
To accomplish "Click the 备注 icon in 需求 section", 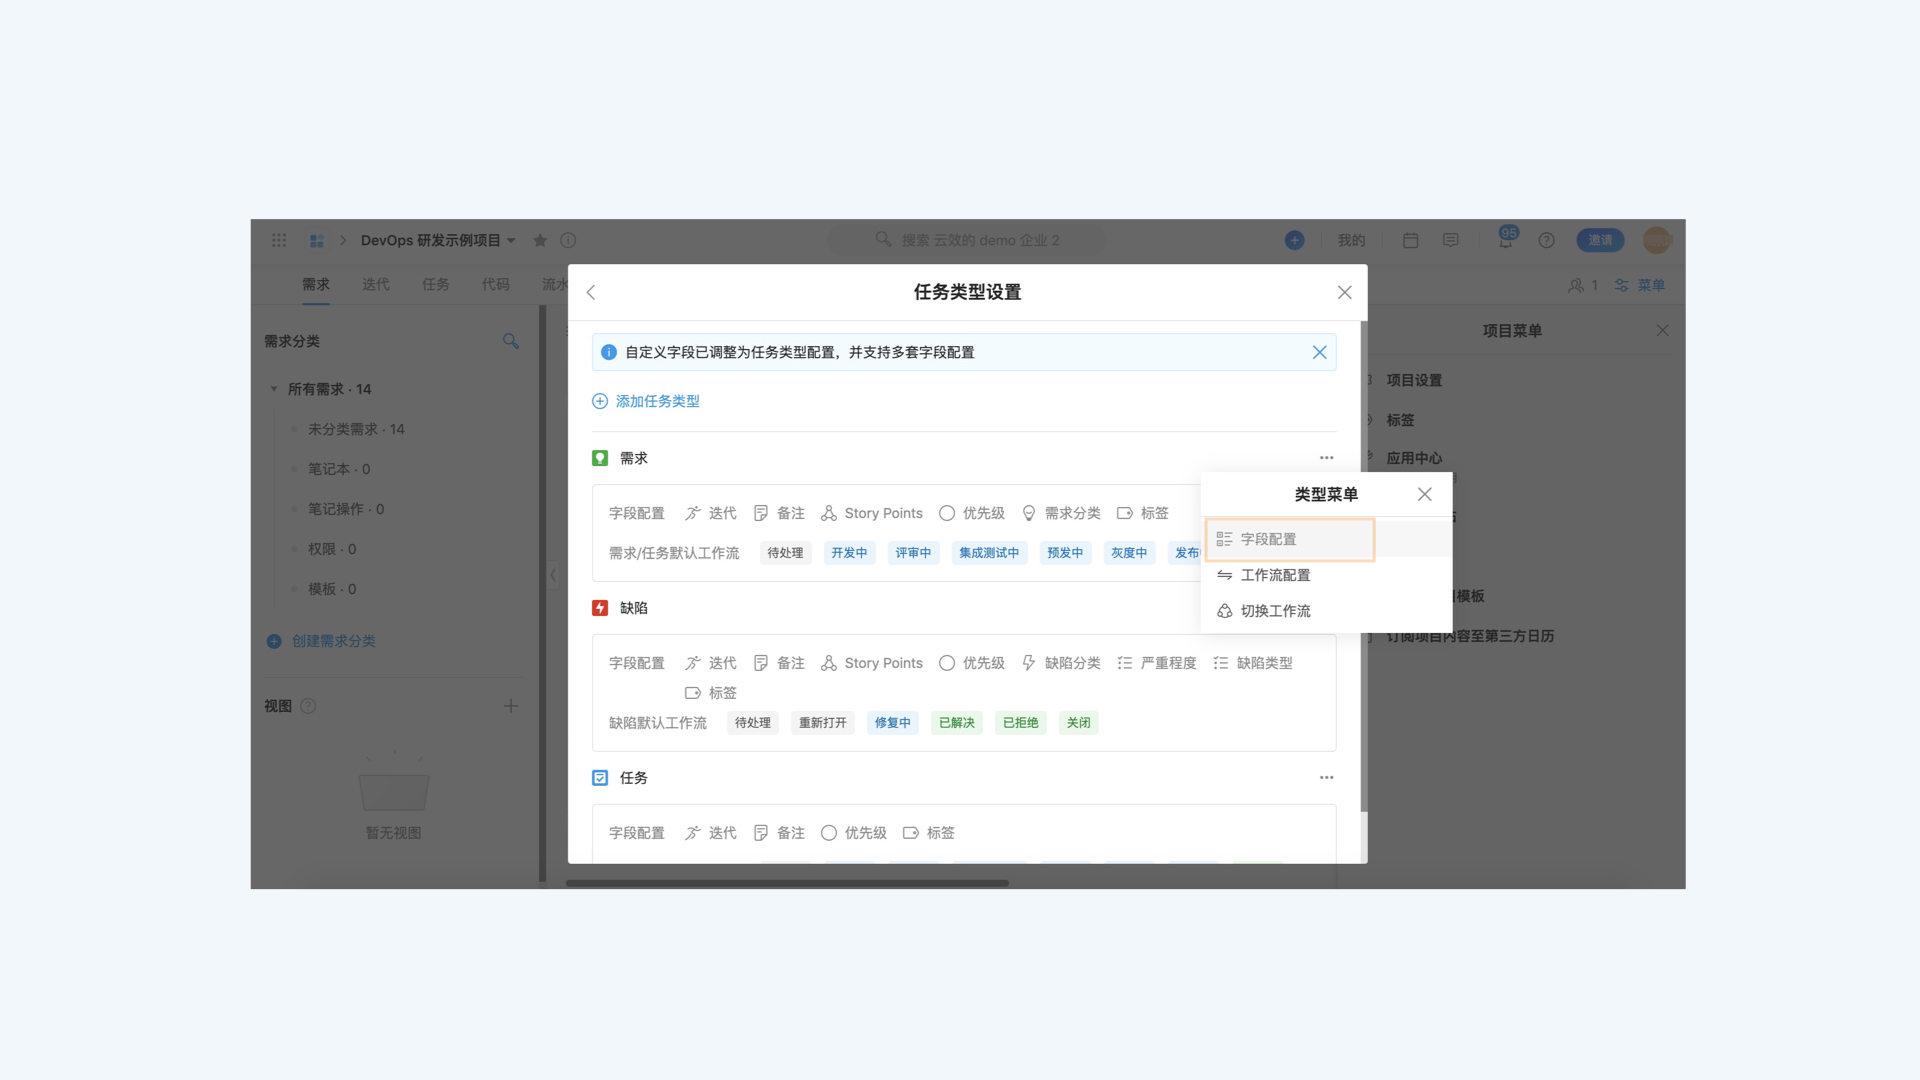I will pos(762,513).
